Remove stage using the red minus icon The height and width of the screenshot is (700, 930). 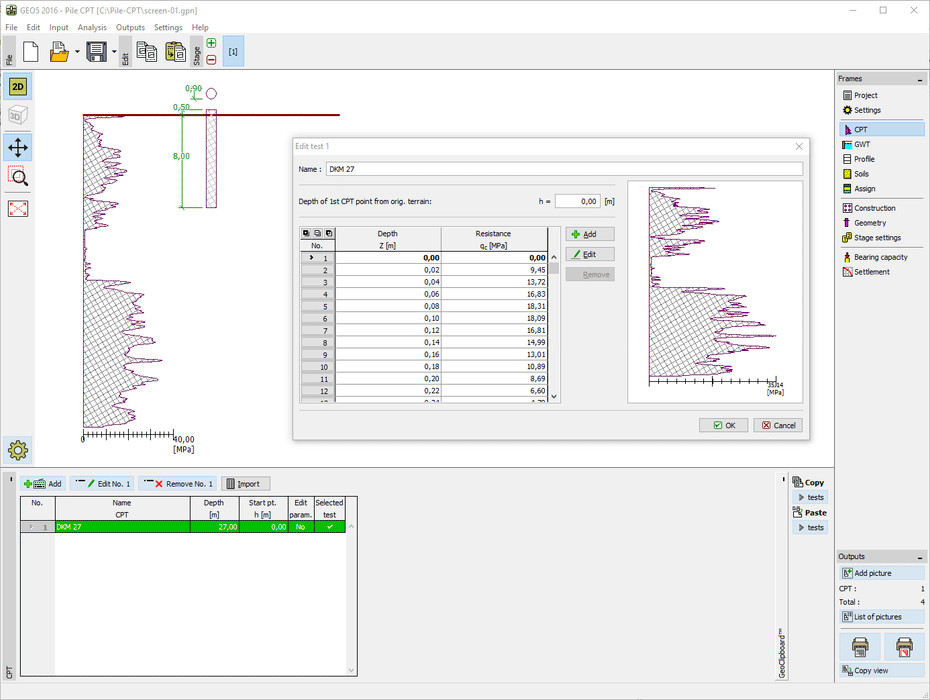pos(211,60)
